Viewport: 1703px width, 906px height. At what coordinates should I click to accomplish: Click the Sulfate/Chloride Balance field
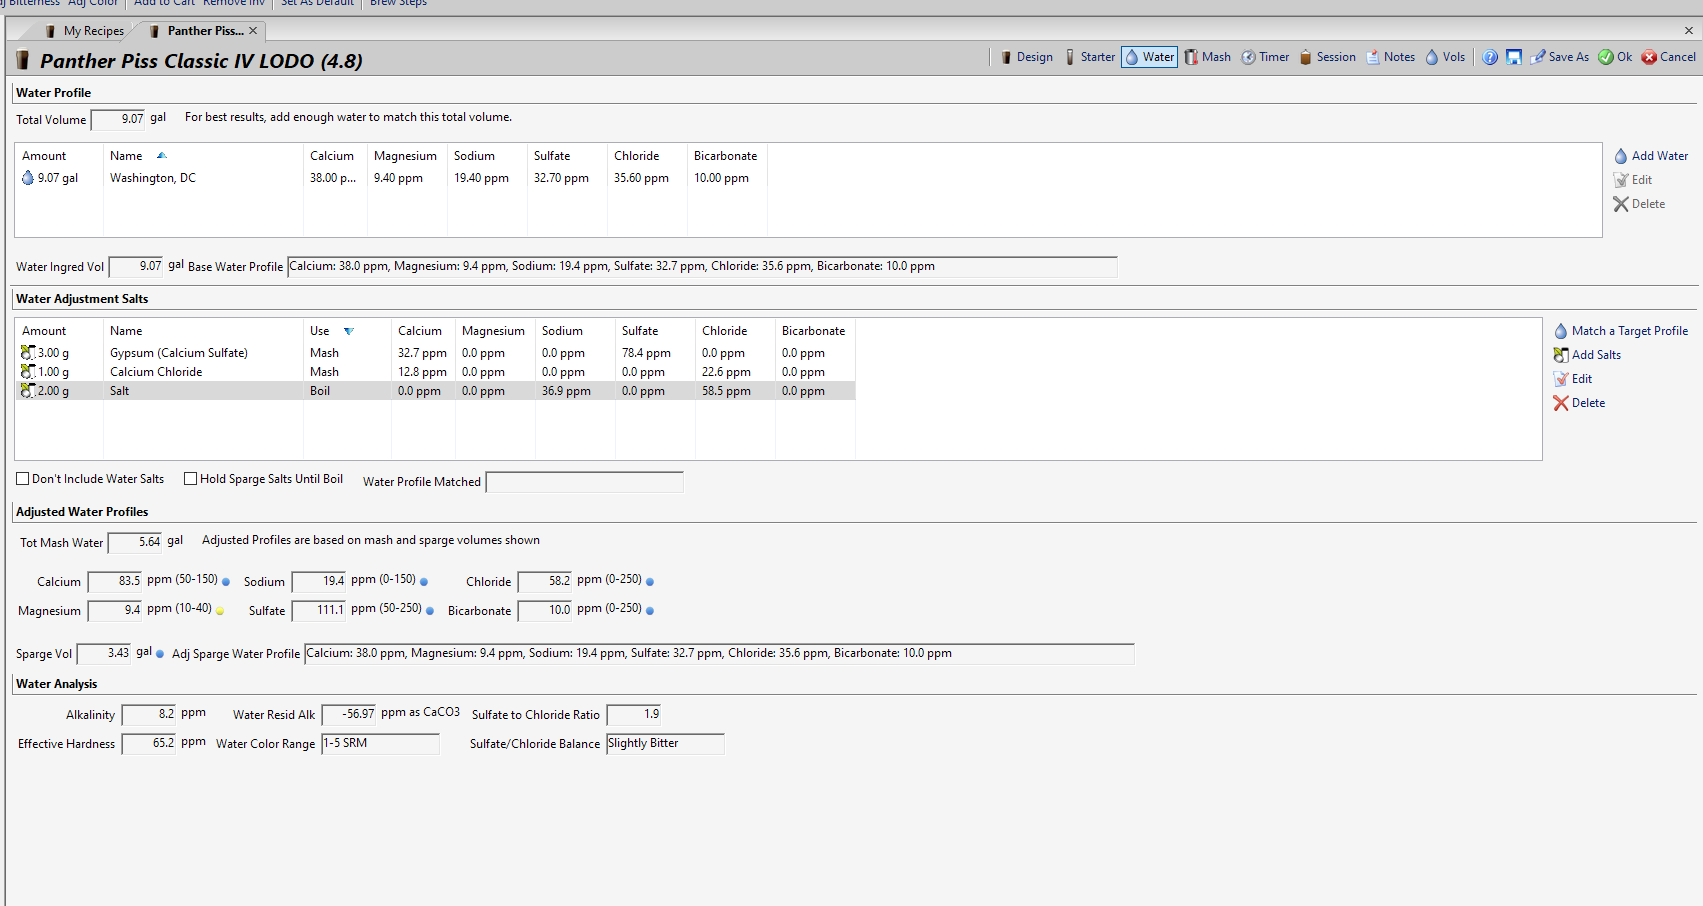[665, 744]
